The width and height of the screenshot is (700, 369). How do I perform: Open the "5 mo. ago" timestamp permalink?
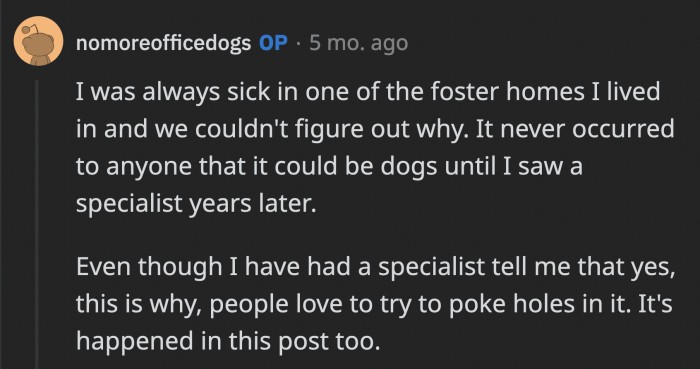point(358,43)
